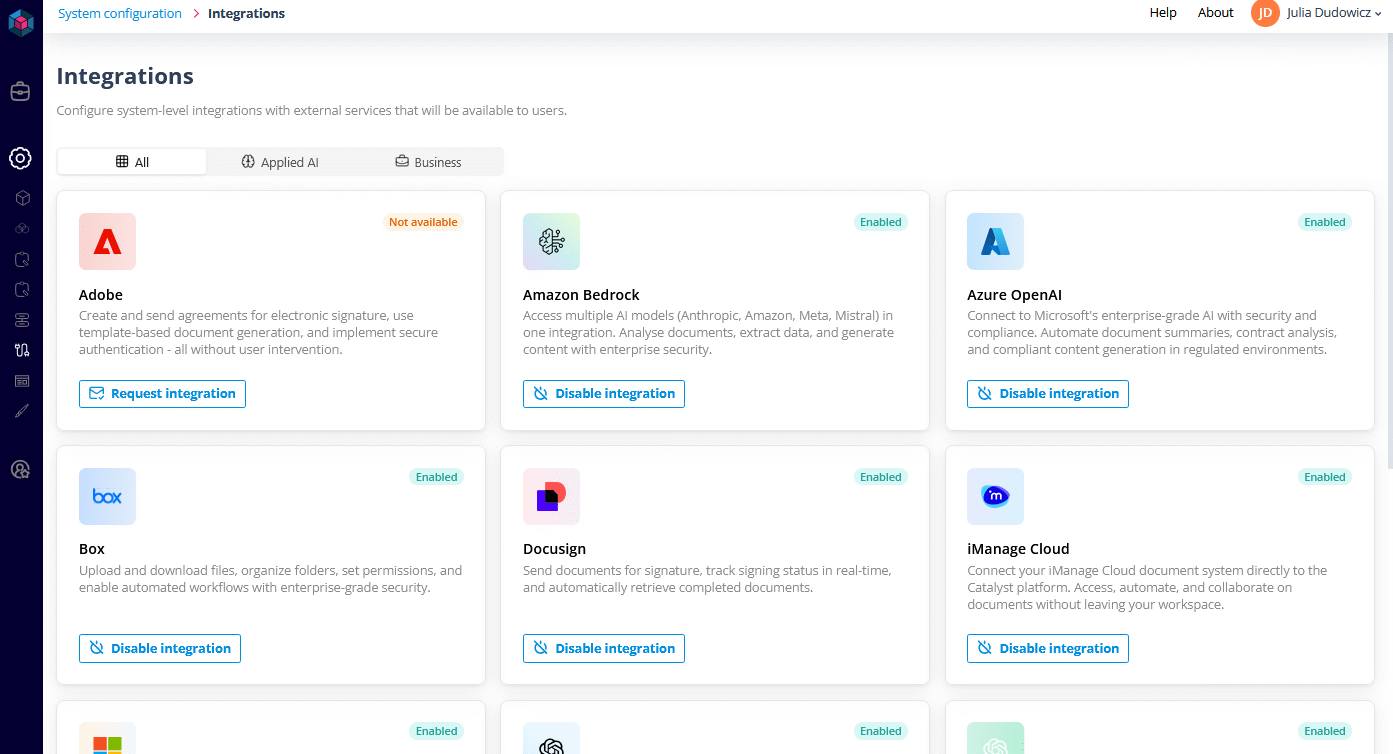Click the Adobe card title
Viewport: 1393px width, 754px height.
coord(101,295)
